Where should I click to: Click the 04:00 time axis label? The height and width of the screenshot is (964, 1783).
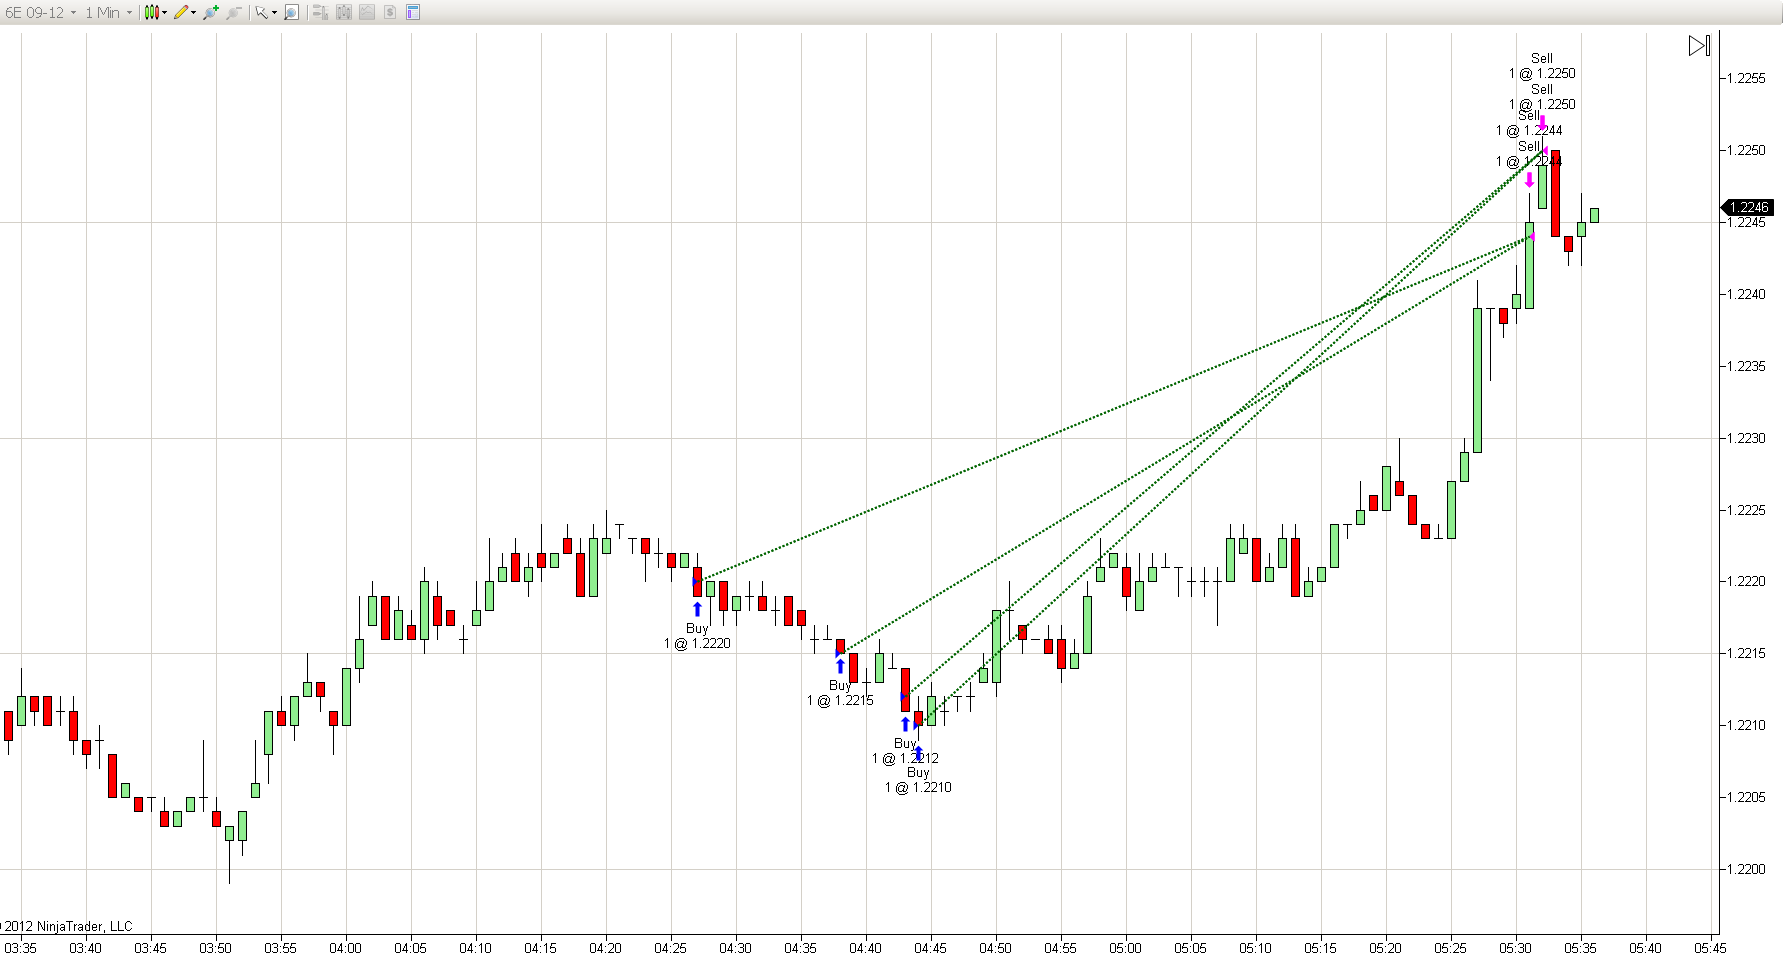coord(346,948)
